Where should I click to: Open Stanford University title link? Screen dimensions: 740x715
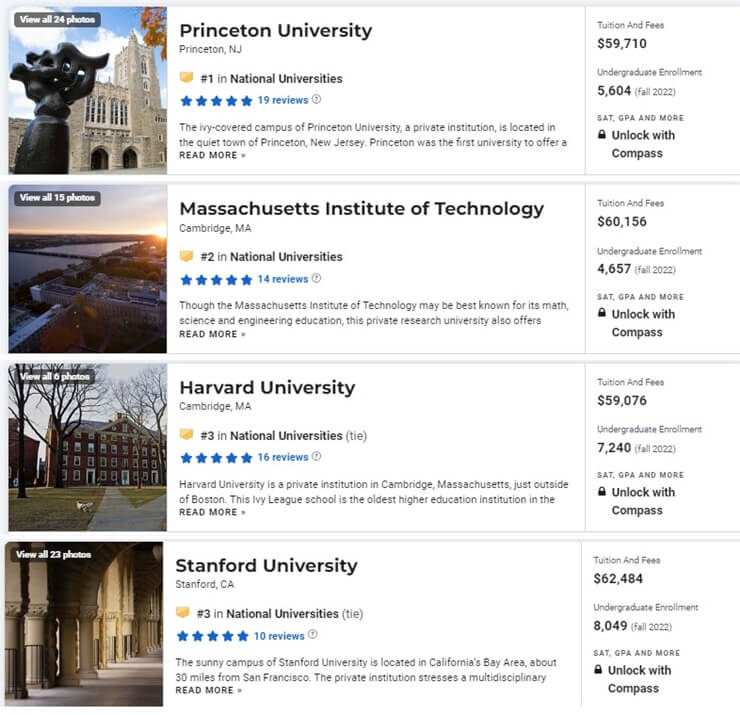[x=266, y=565]
